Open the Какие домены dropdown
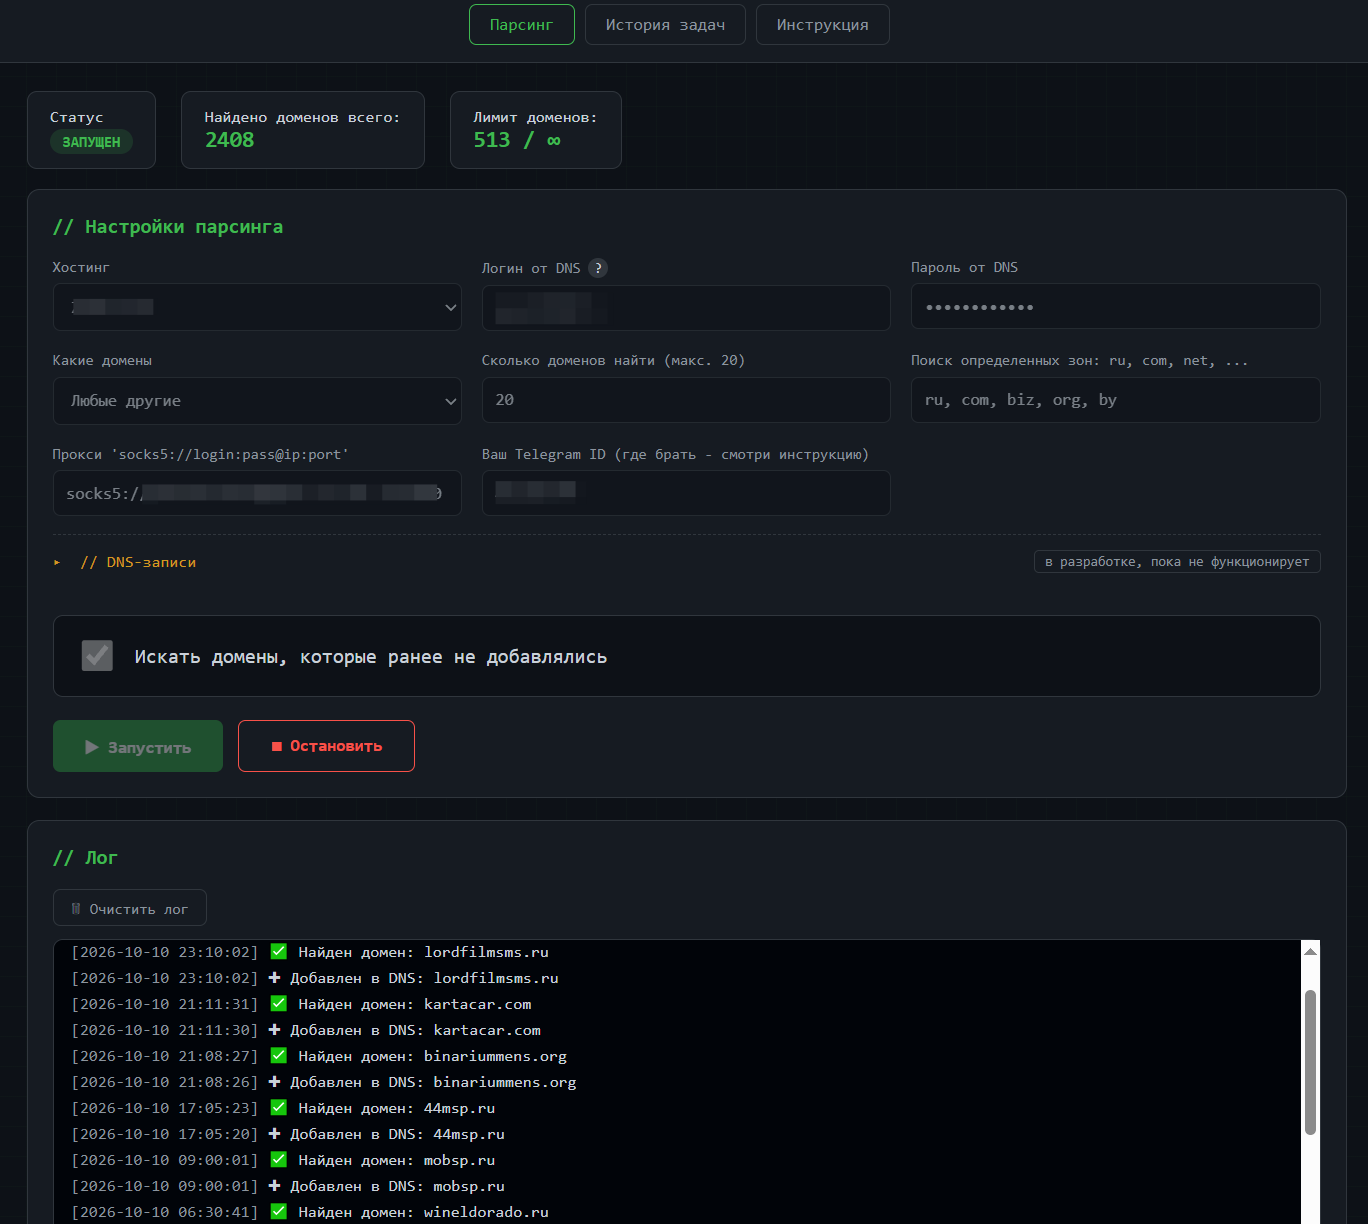1368x1224 pixels. click(x=257, y=401)
